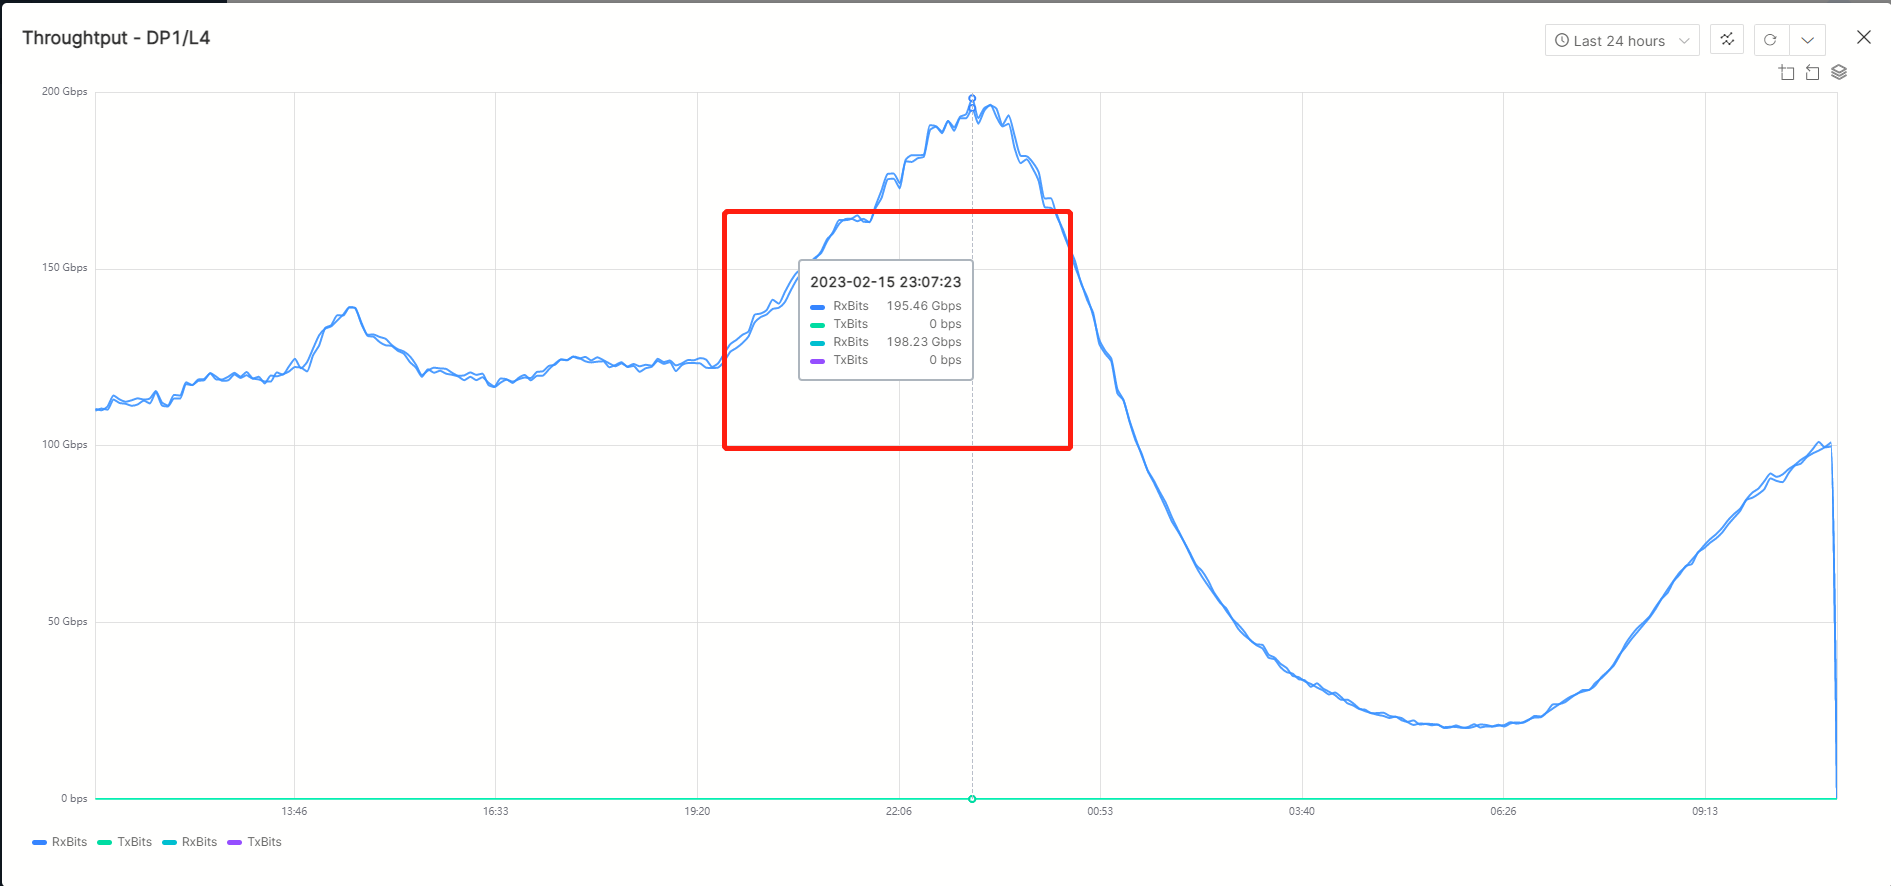Viewport: 1891px width, 886px height.
Task: Click the green circle marker on the x-axis baseline
Action: [x=972, y=799]
